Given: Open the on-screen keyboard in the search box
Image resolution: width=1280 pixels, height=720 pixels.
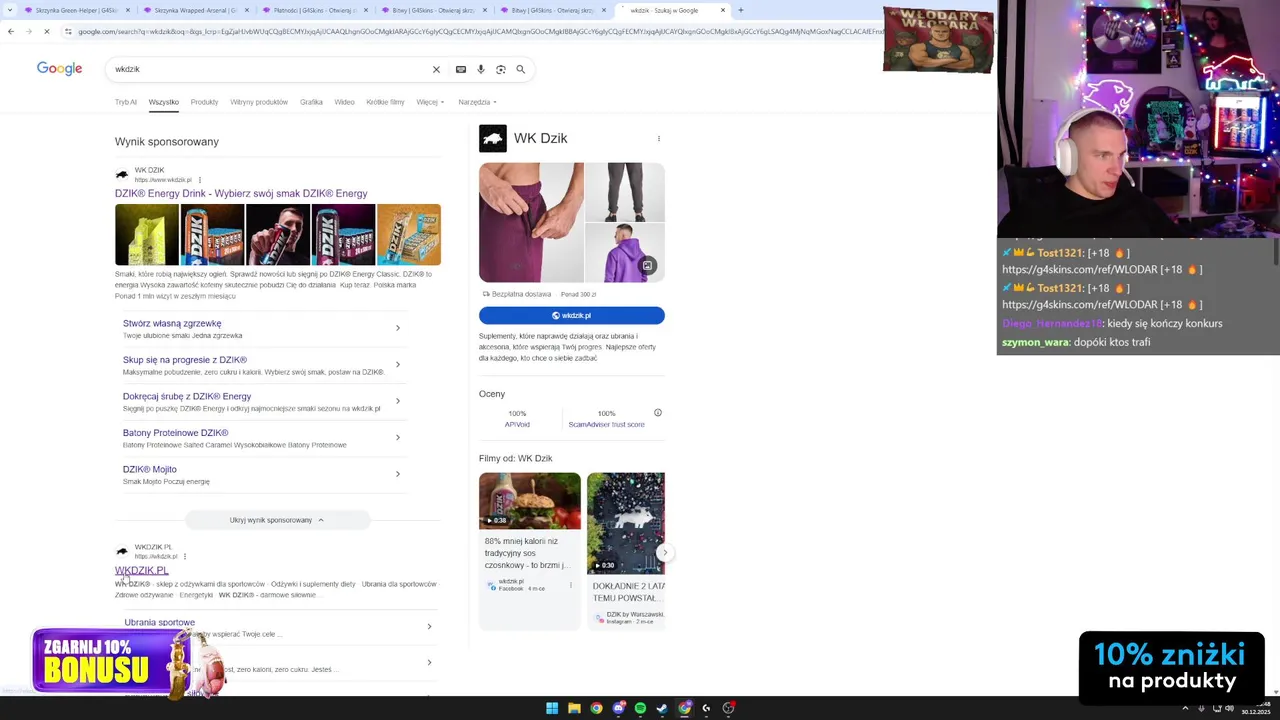Looking at the screenshot, I should click(461, 69).
